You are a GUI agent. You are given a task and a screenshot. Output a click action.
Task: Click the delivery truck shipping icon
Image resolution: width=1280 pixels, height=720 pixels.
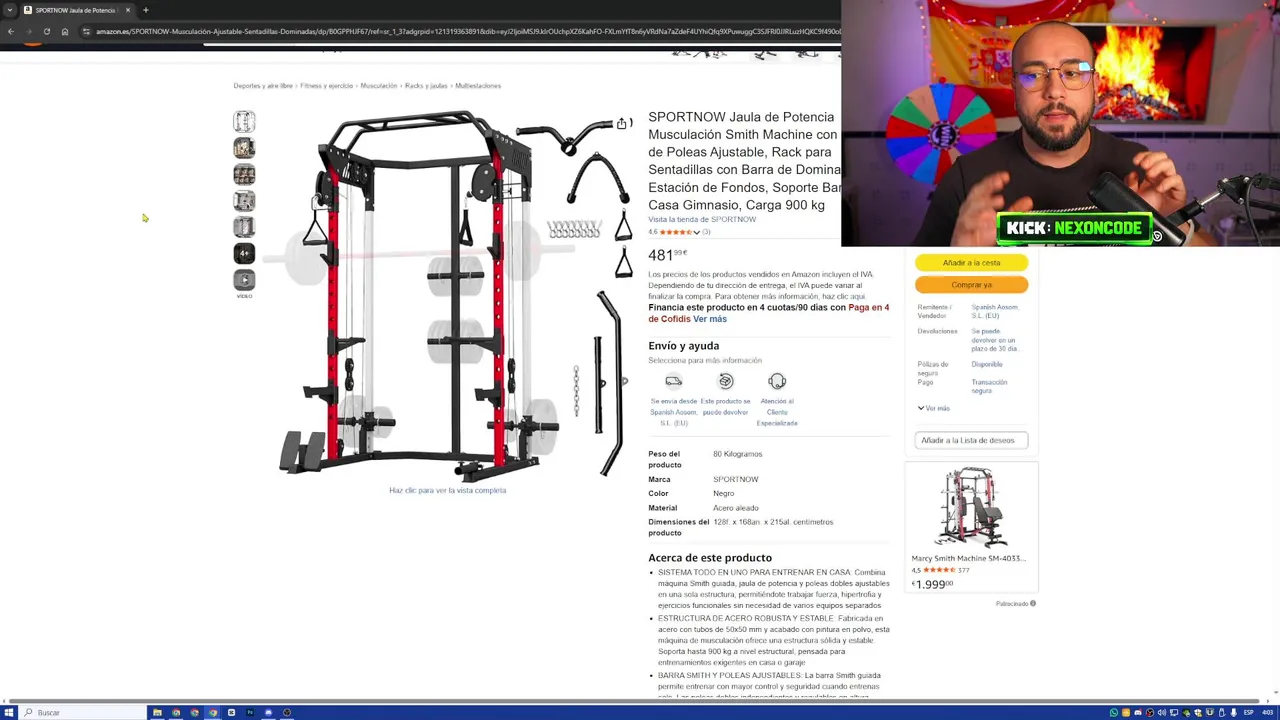pyautogui.click(x=673, y=381)
